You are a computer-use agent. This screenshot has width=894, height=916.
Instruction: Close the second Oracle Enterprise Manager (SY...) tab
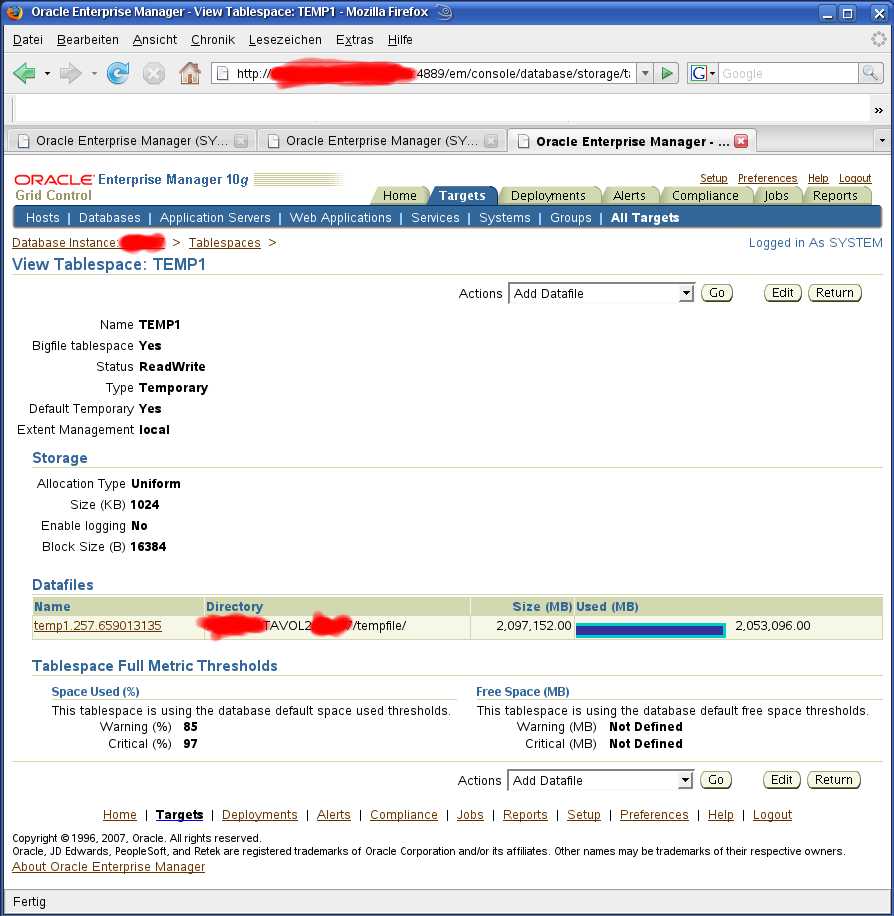coord(491,141)
